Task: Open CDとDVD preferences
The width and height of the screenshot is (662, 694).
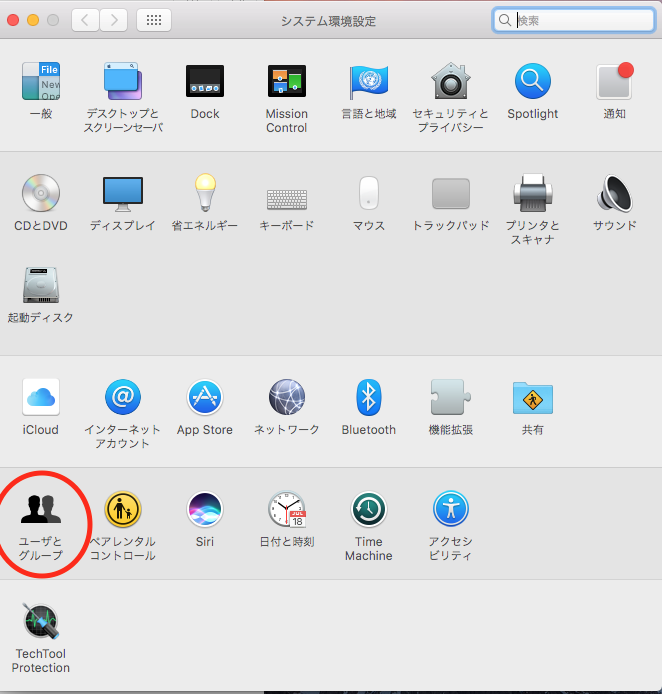Action: point(41,193)
